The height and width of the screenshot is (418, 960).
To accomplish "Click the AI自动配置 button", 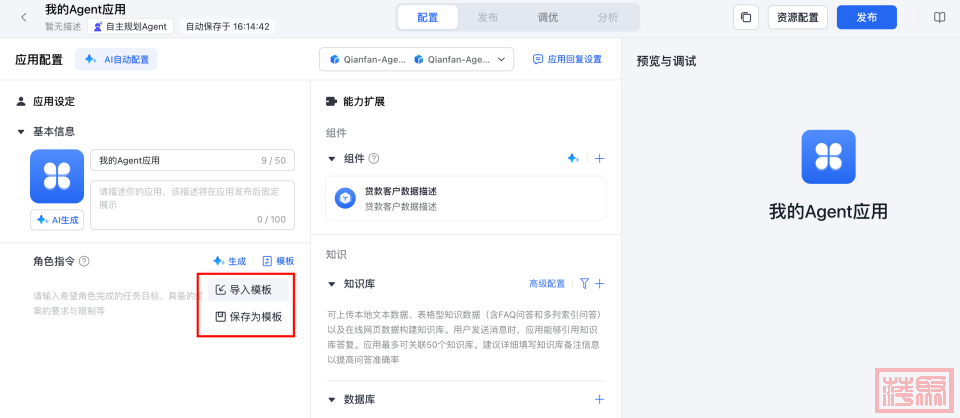I will coord(116,59).
